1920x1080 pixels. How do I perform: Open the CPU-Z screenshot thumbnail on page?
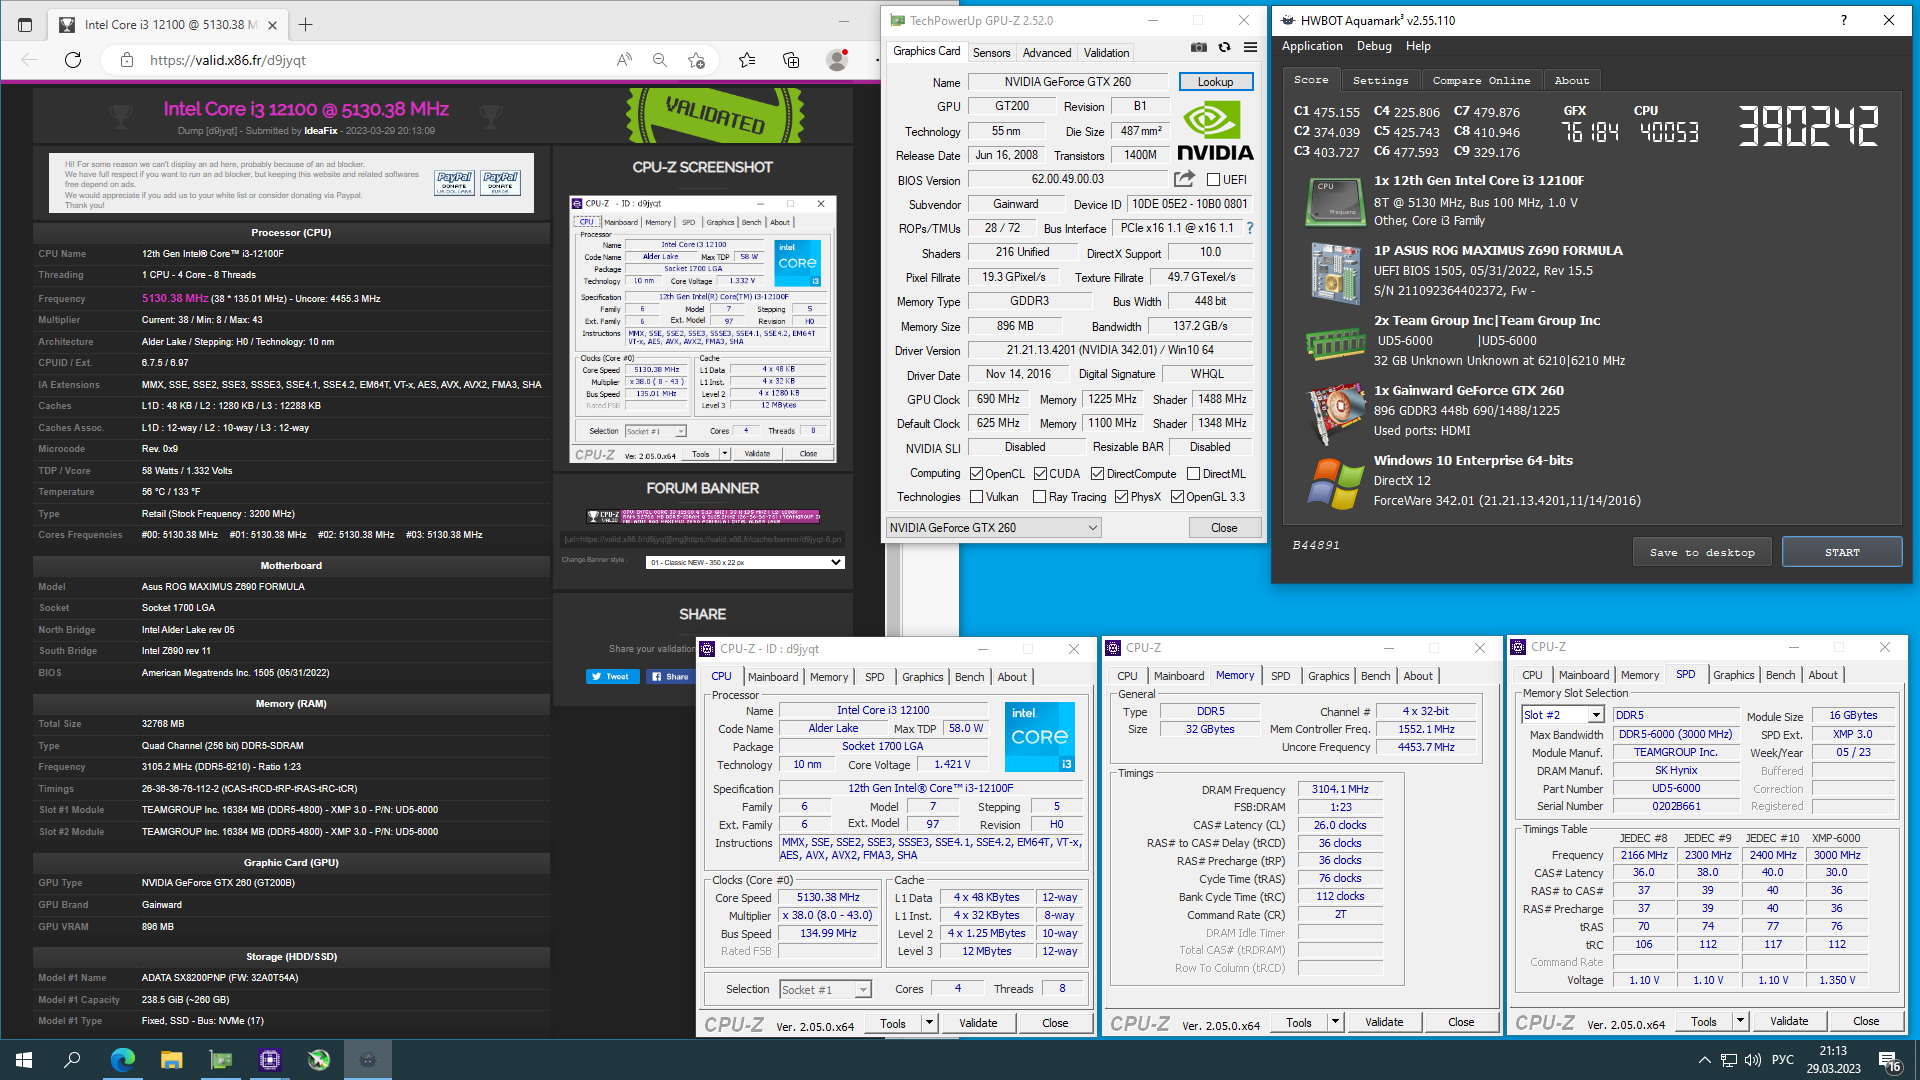(702, 330)
